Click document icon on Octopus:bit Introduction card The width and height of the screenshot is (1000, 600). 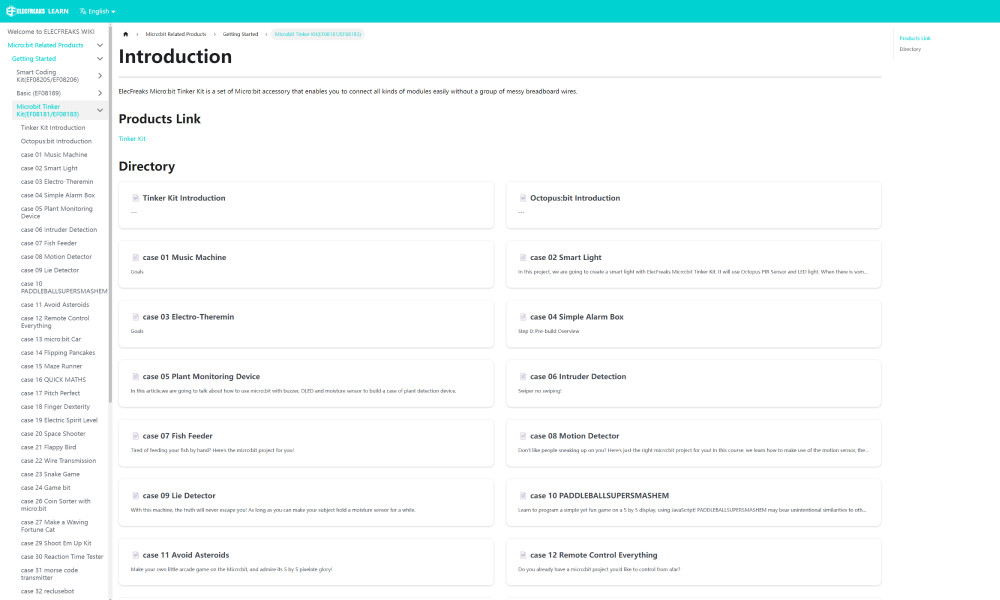pyautogui.click(x=522, y=198)
